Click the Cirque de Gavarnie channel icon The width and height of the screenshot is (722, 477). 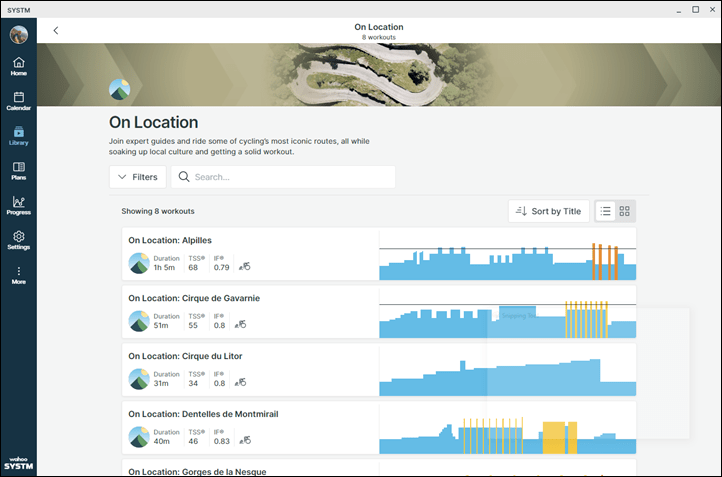[139, 321]
